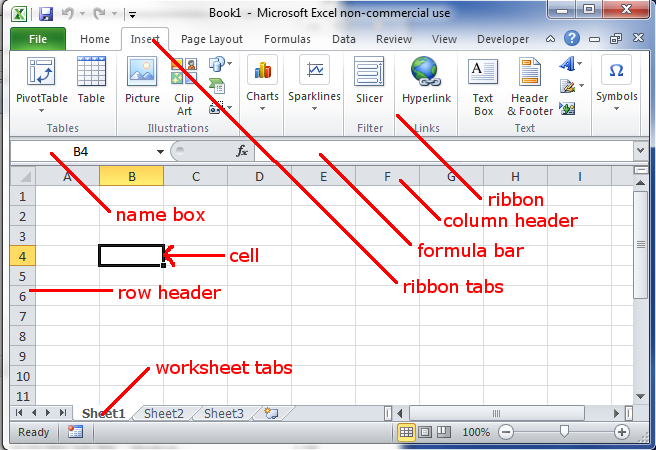Expand the formula bar
656x450 pixels.
click(640, 151)
